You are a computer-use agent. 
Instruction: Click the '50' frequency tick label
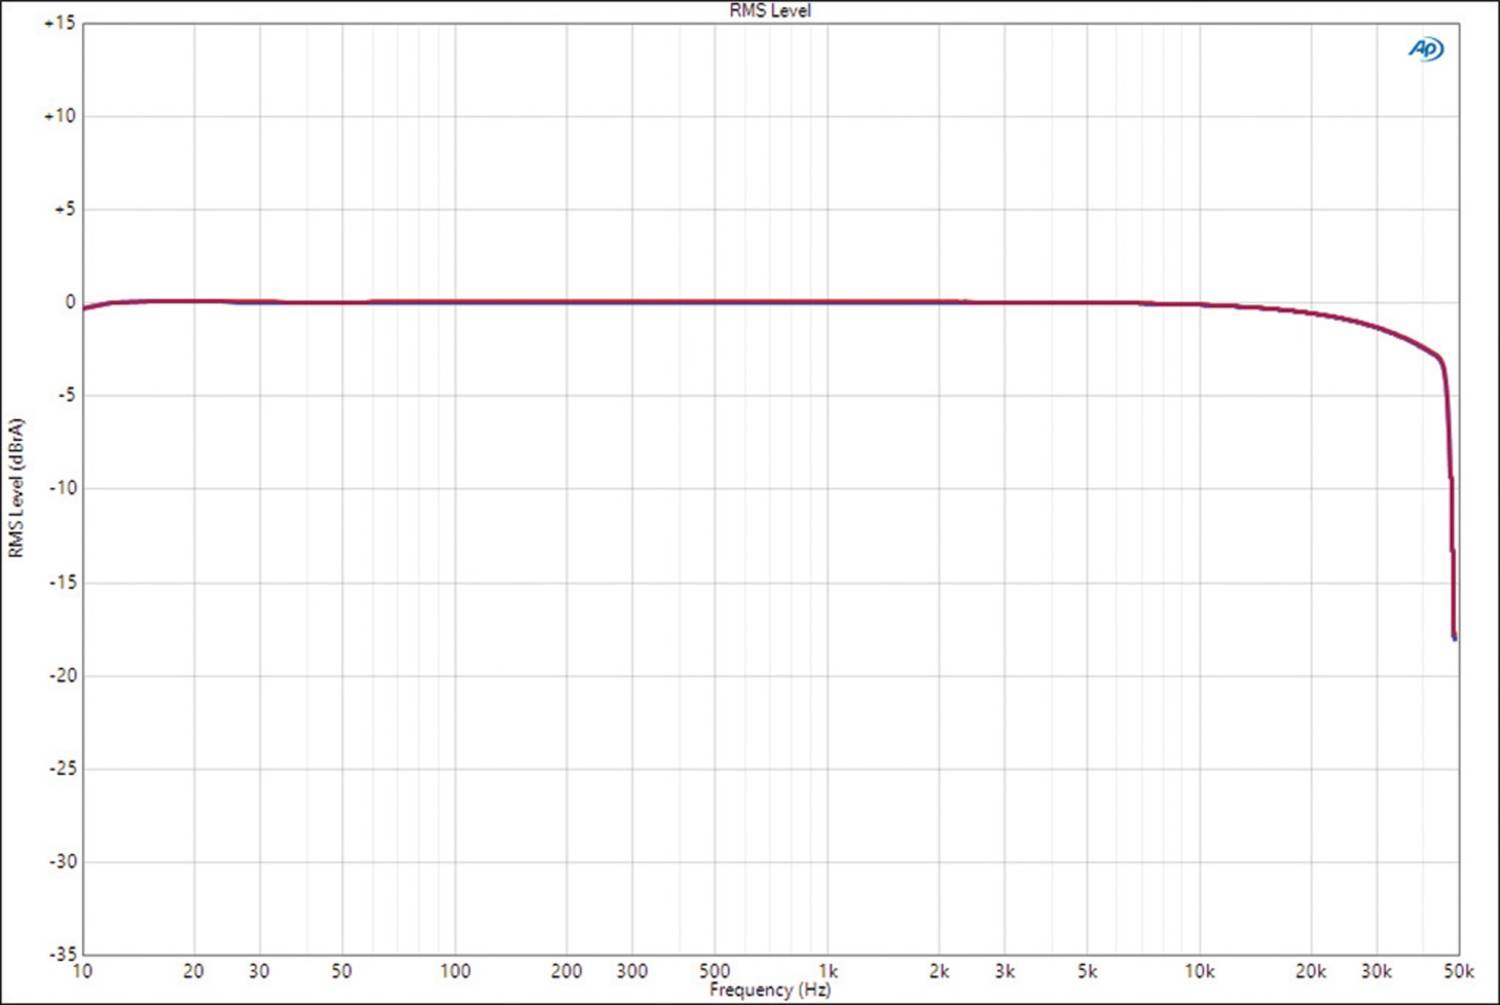point(341,971)
